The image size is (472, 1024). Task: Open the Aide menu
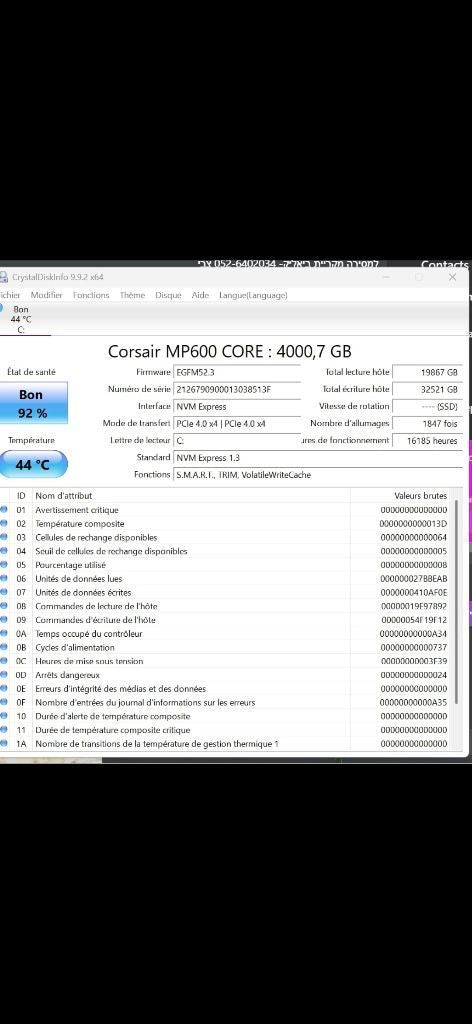[x=200, y=295]
